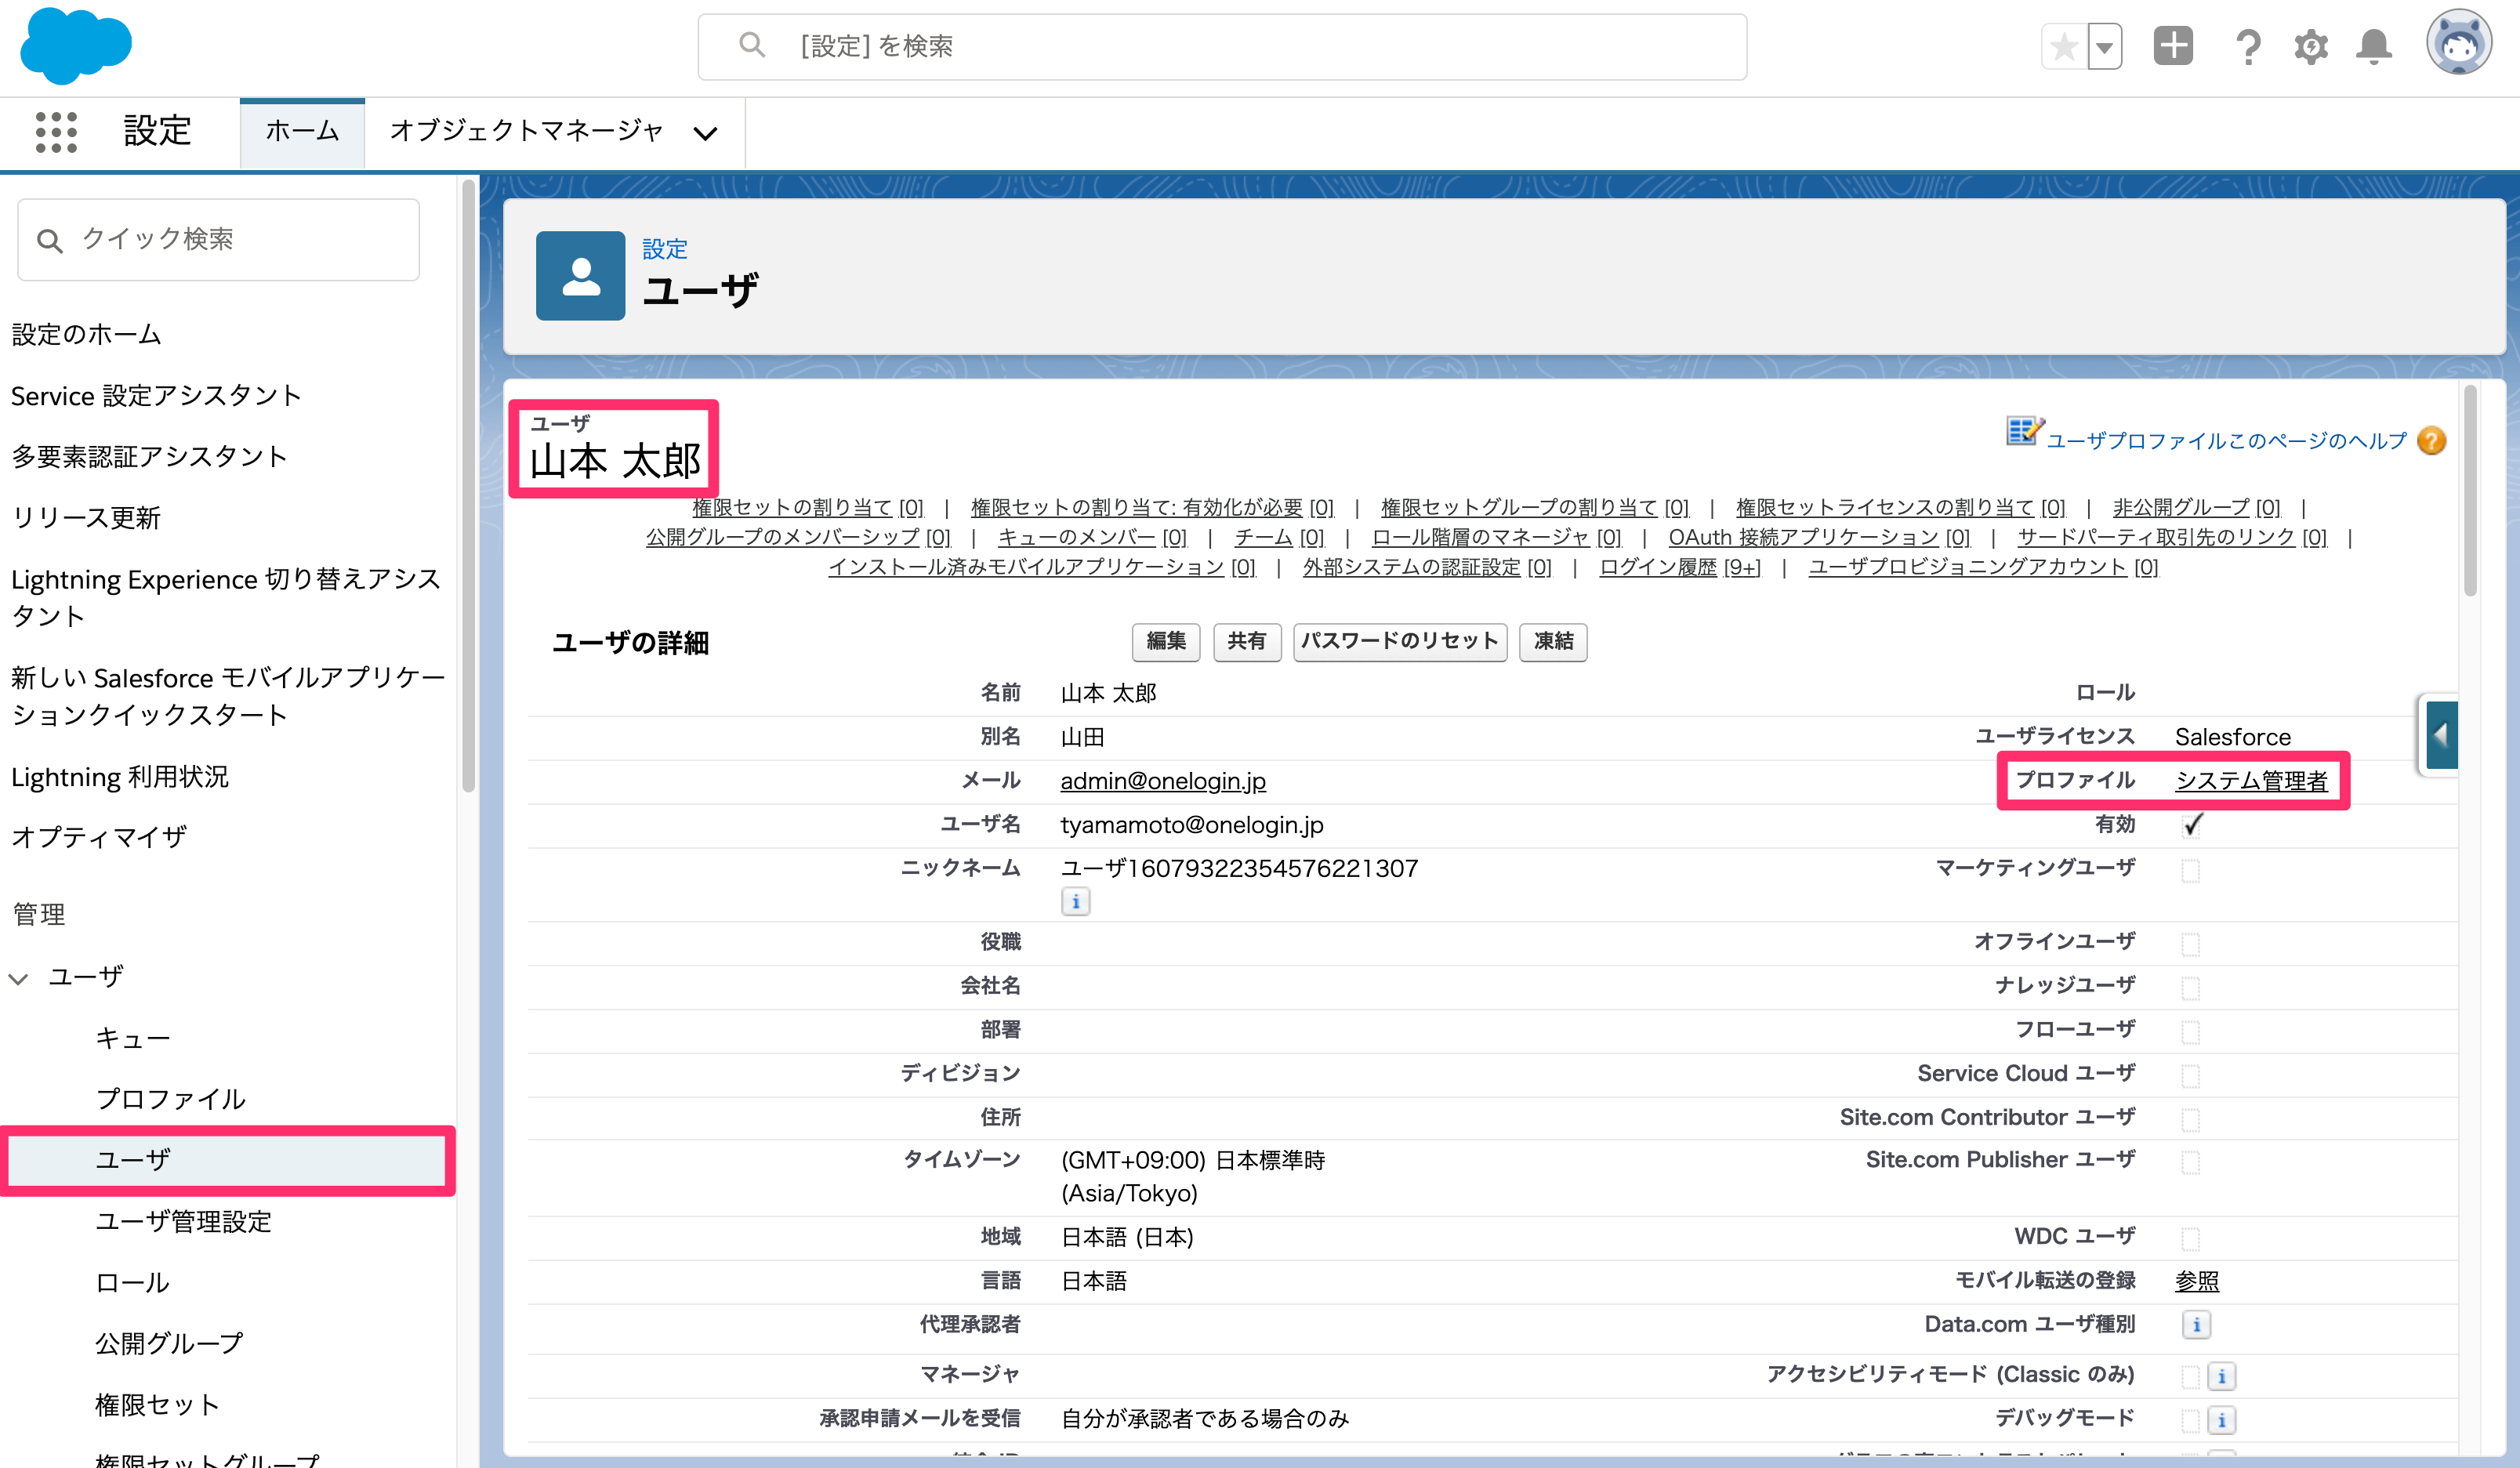Click Data.com user type info icon

coord(2196,1324)
